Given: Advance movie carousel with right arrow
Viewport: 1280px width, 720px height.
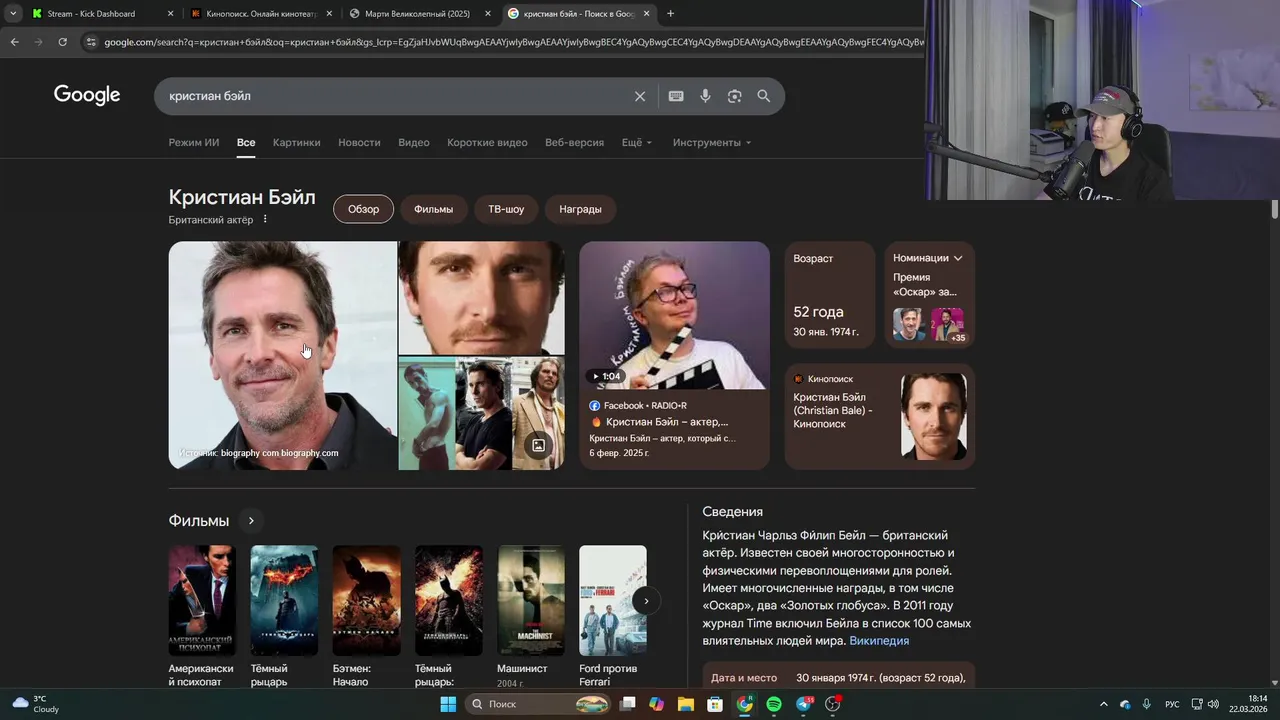Looking at the screenshot, I should click(646, 601).
